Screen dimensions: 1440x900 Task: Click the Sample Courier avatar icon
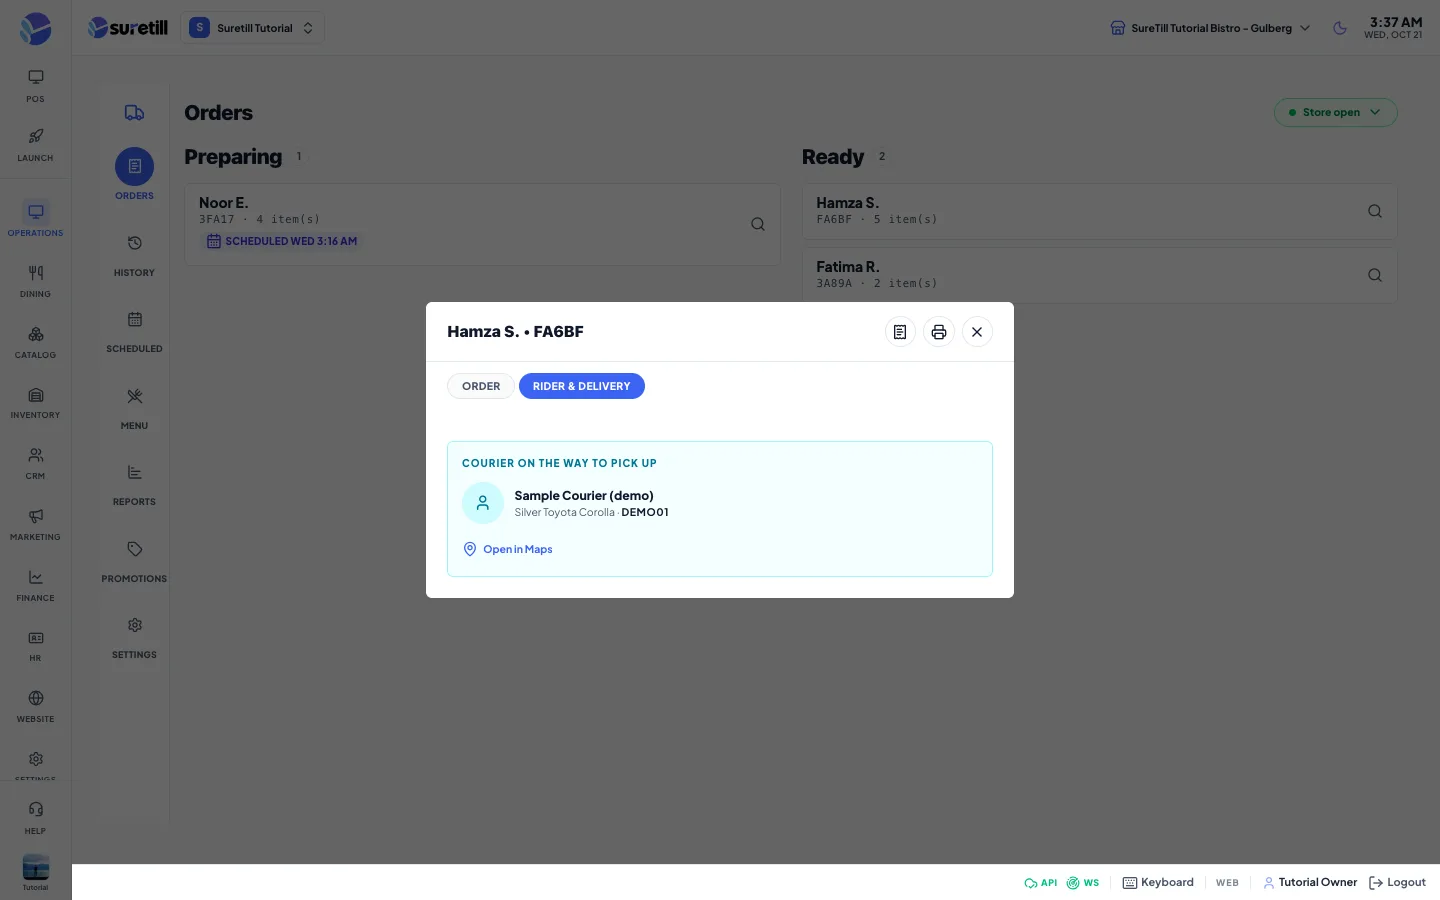point(483,503)
